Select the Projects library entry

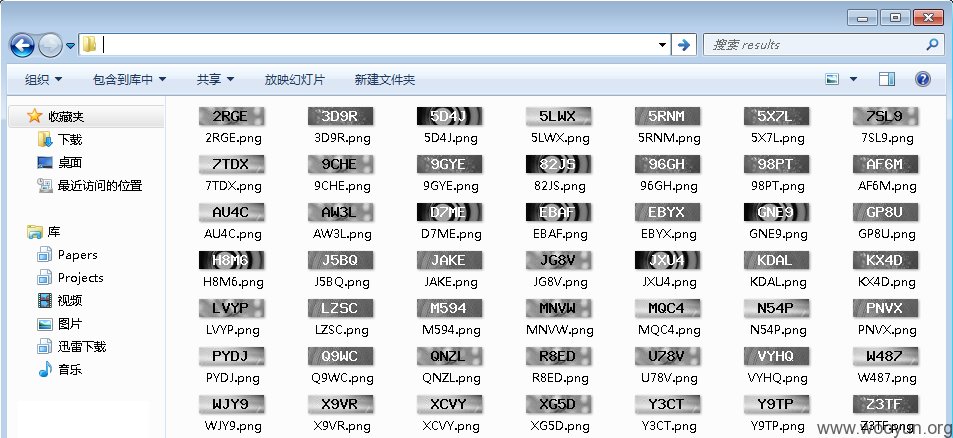pos(80,278)
